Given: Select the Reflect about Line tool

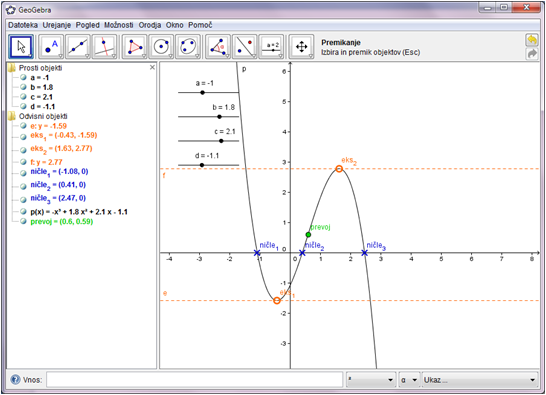Looking at the screenshot, I should [245, 47].
